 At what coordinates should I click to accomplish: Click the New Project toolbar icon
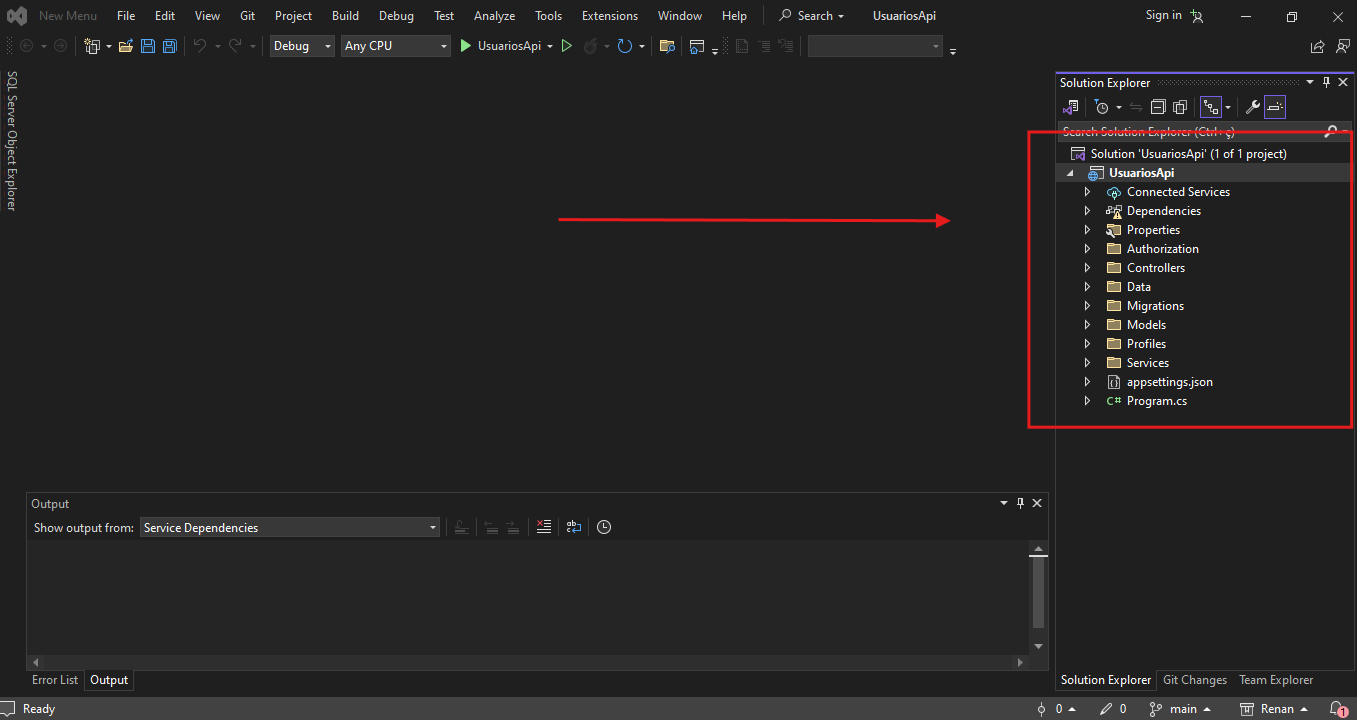(x=92, y=46)
